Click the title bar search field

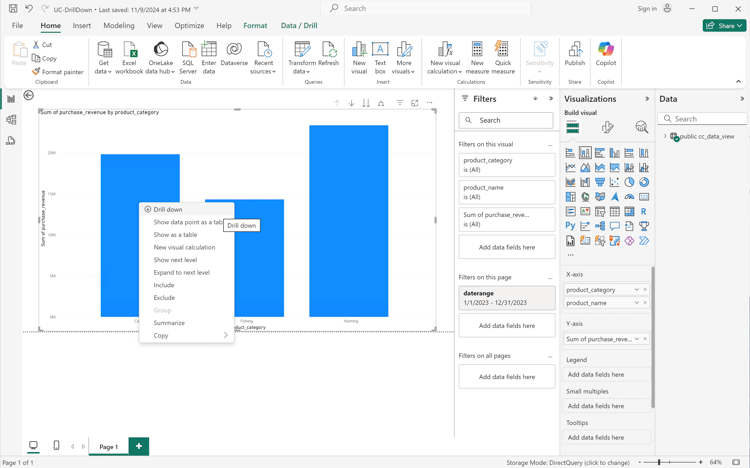(x=426, y=8)
